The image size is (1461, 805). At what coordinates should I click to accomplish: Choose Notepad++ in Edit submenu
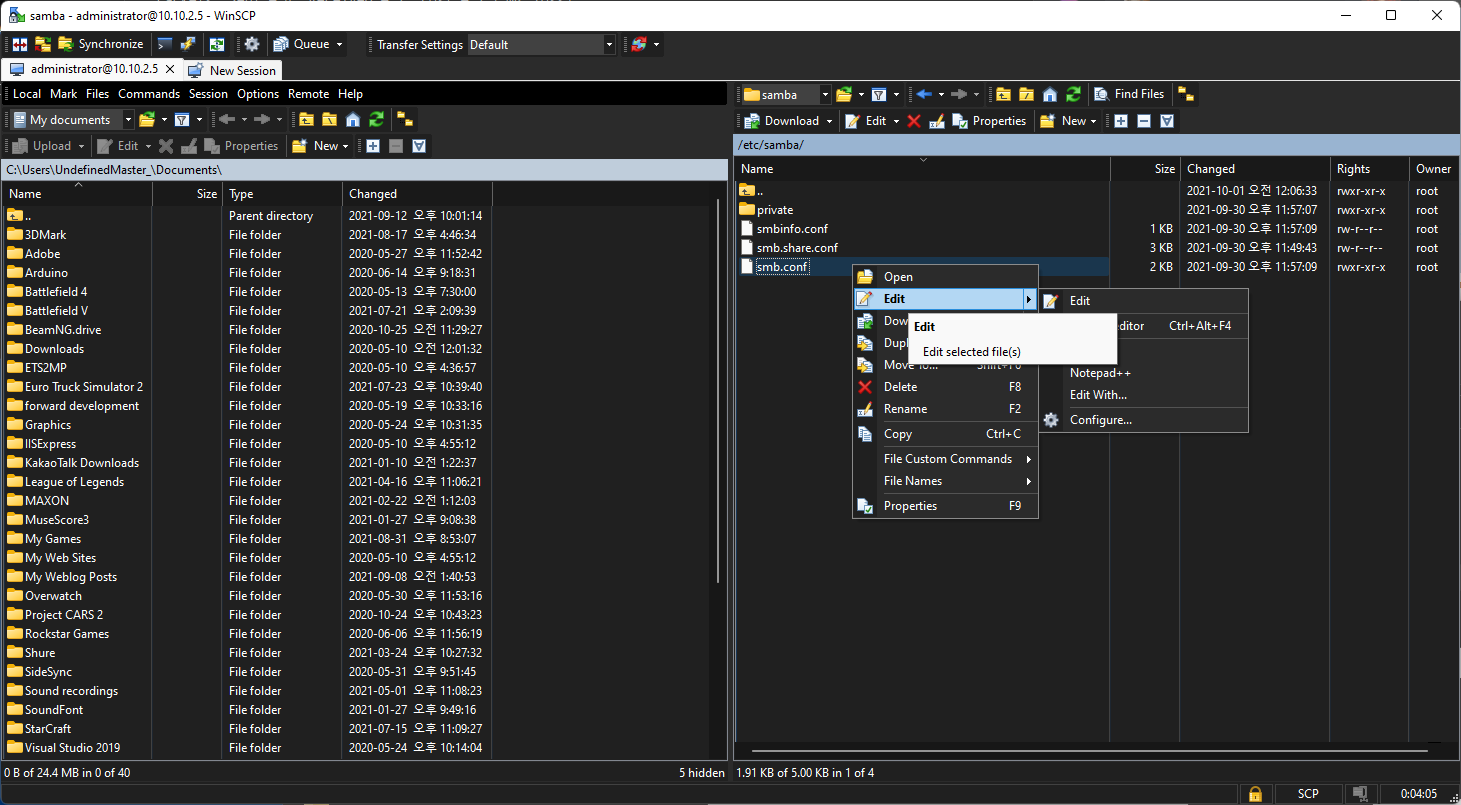[x=1145, y=373]
